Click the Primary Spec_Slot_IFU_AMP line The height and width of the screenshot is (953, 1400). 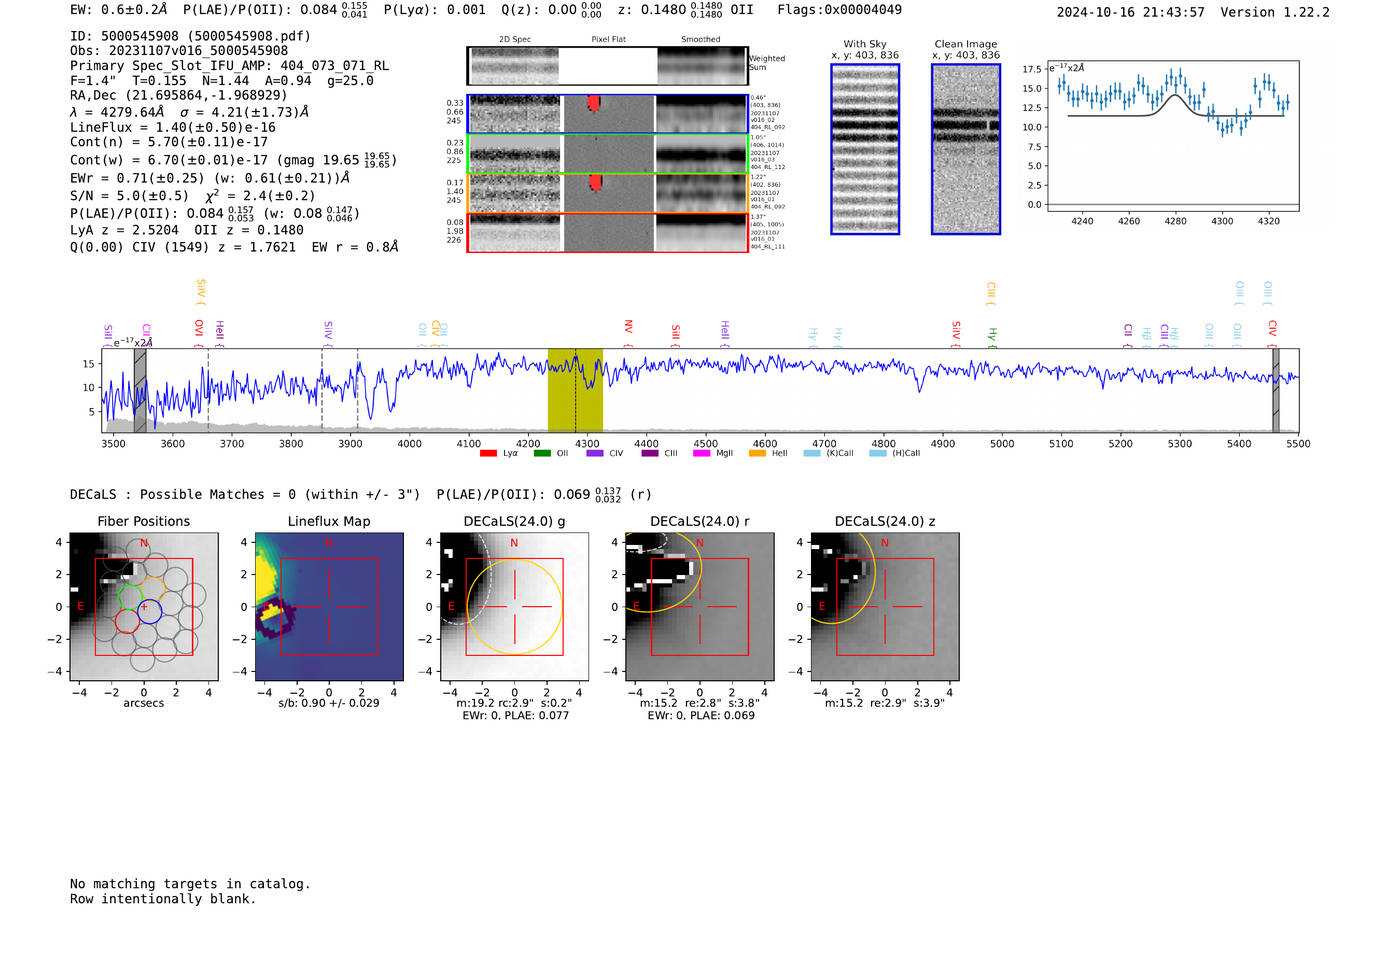(230, 66)
